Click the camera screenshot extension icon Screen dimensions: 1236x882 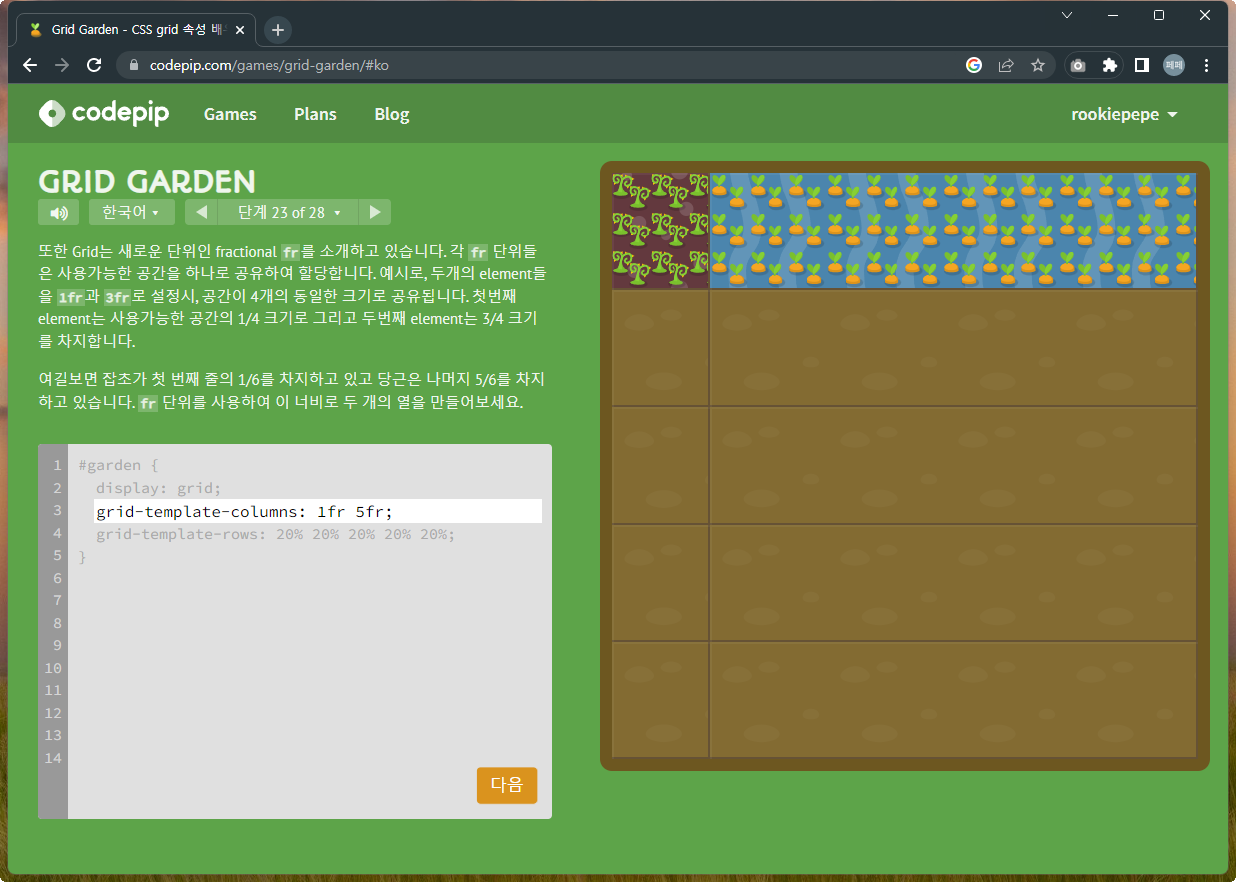coord(1078,65)
